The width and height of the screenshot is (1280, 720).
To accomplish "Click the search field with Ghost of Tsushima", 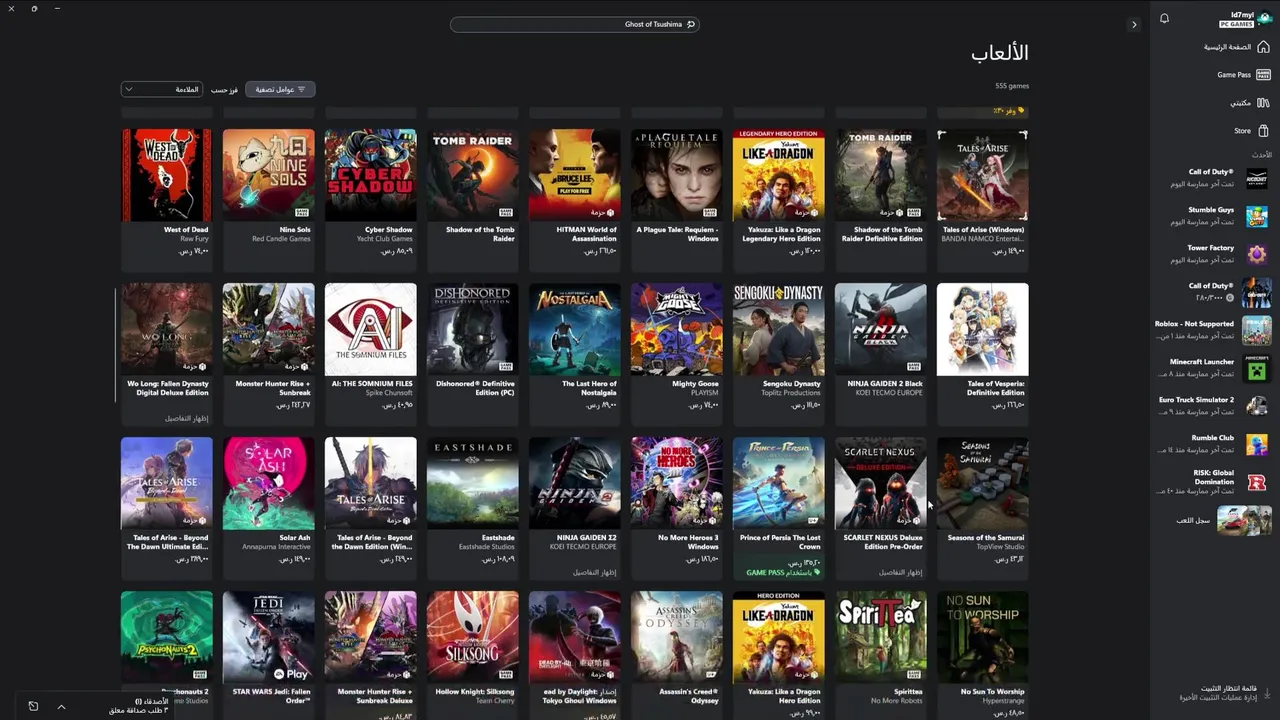I will pos(574,24).
